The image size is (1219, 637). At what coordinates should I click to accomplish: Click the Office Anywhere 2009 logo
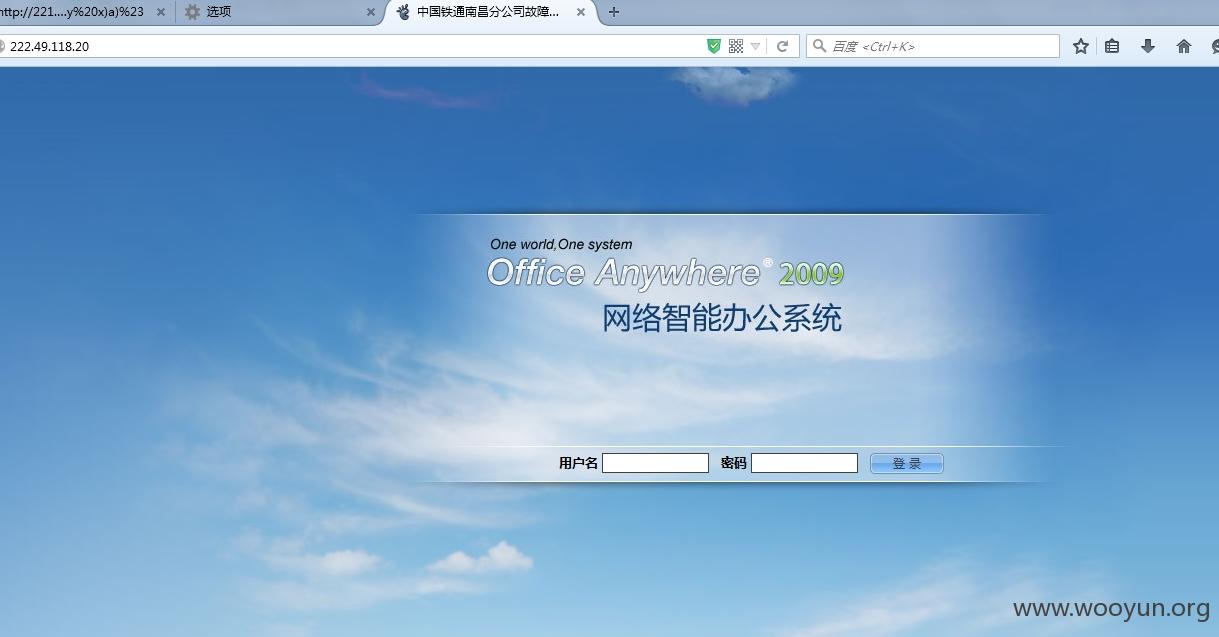[x=665, y=272]
